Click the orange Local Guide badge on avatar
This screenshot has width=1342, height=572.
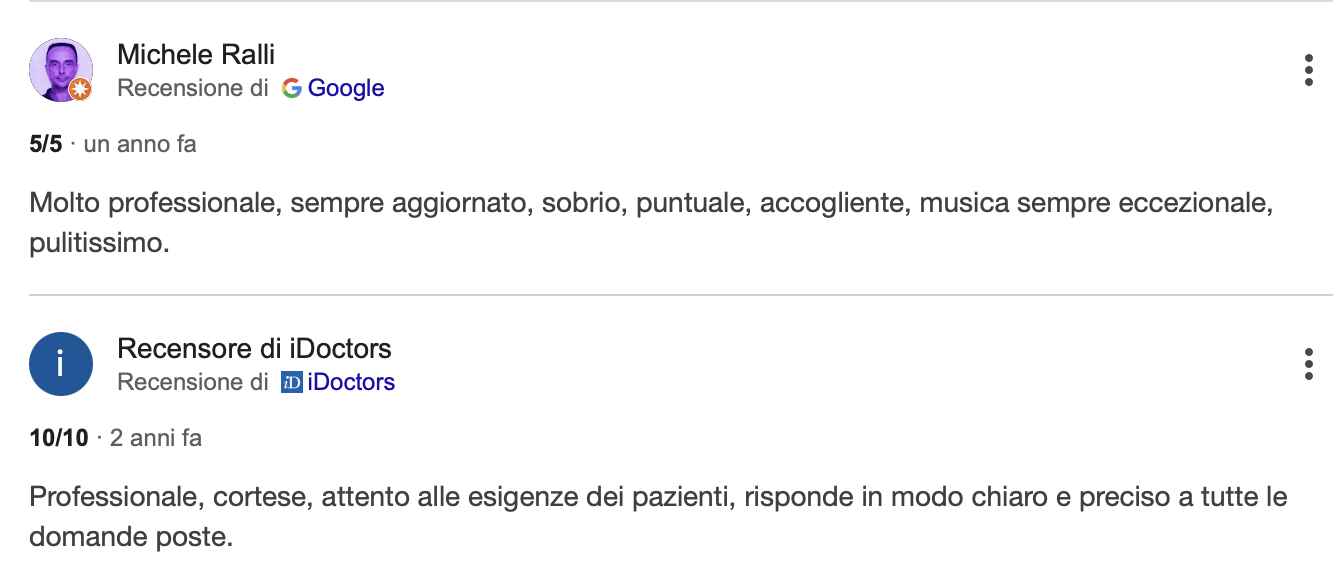pos(80,90)
